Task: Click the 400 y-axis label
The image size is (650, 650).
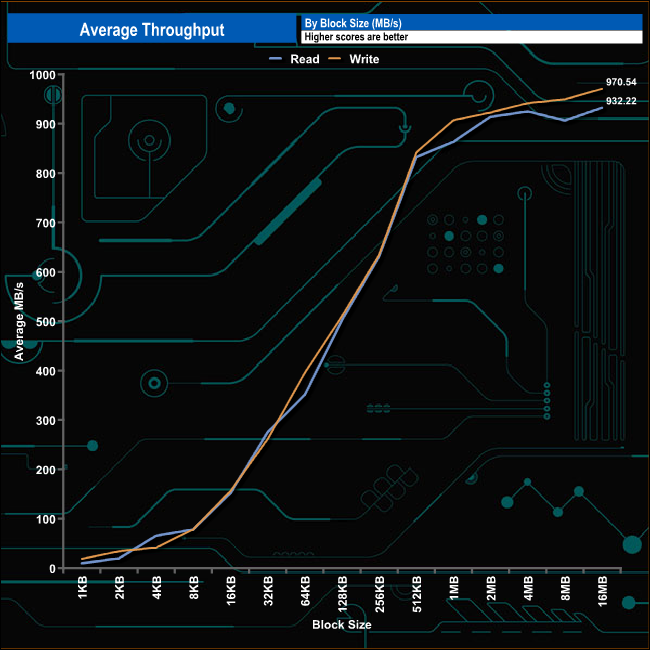Action: 46,371
